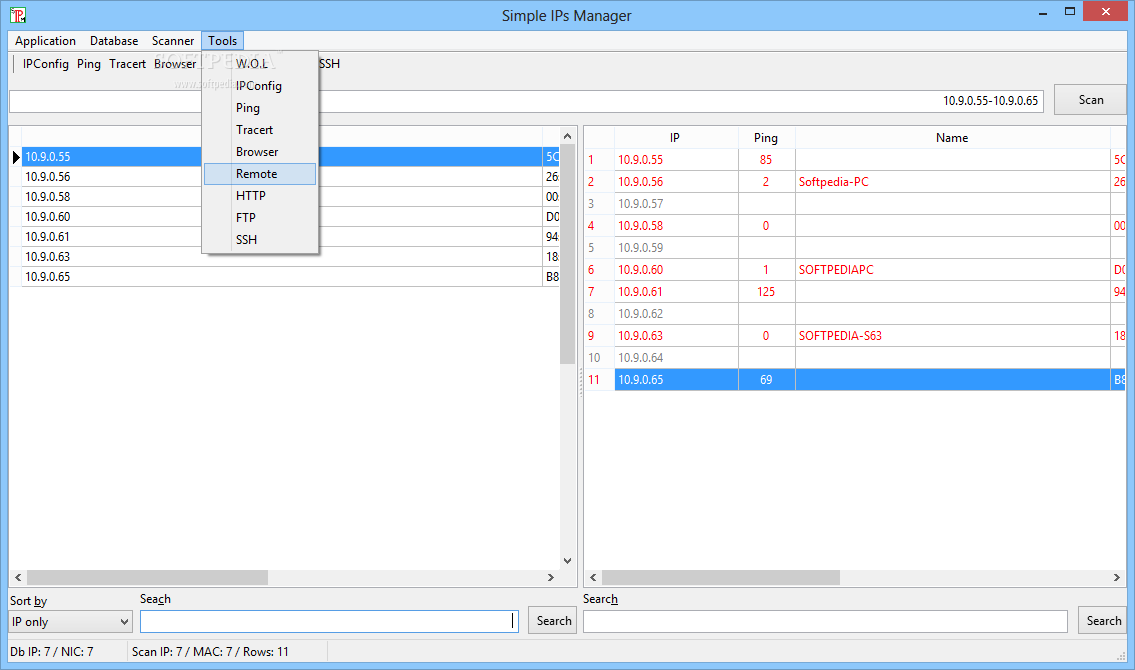
Task: Choose W.O.L from Tools menu
Action: pyautogui.click(x=260, y=64)
